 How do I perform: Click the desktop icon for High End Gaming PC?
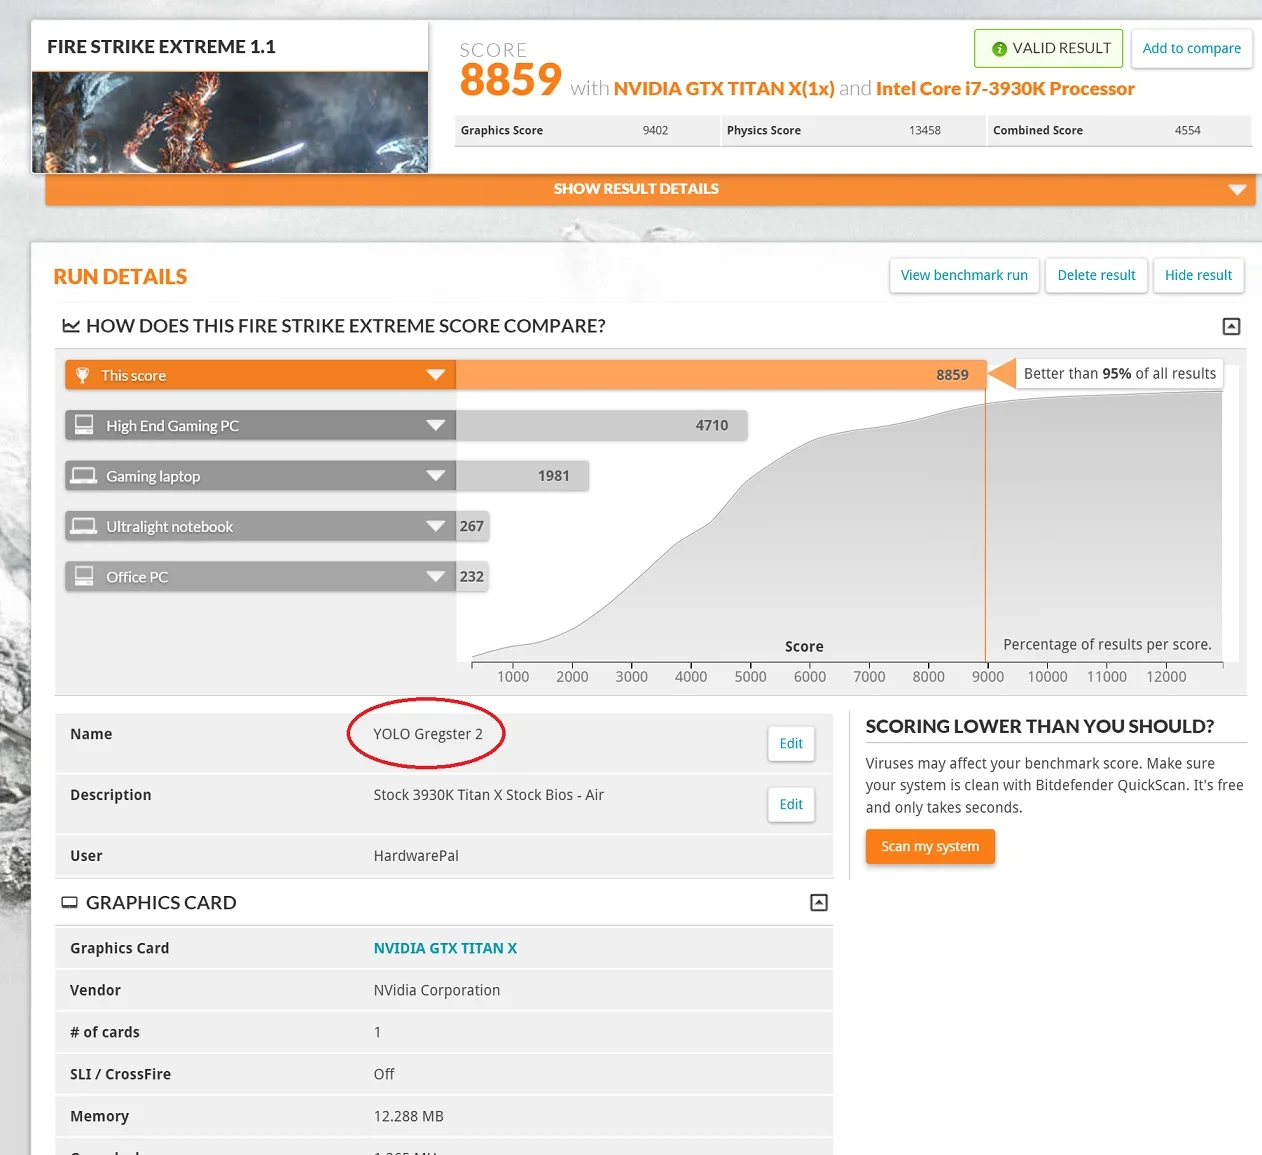pos(84,425)
